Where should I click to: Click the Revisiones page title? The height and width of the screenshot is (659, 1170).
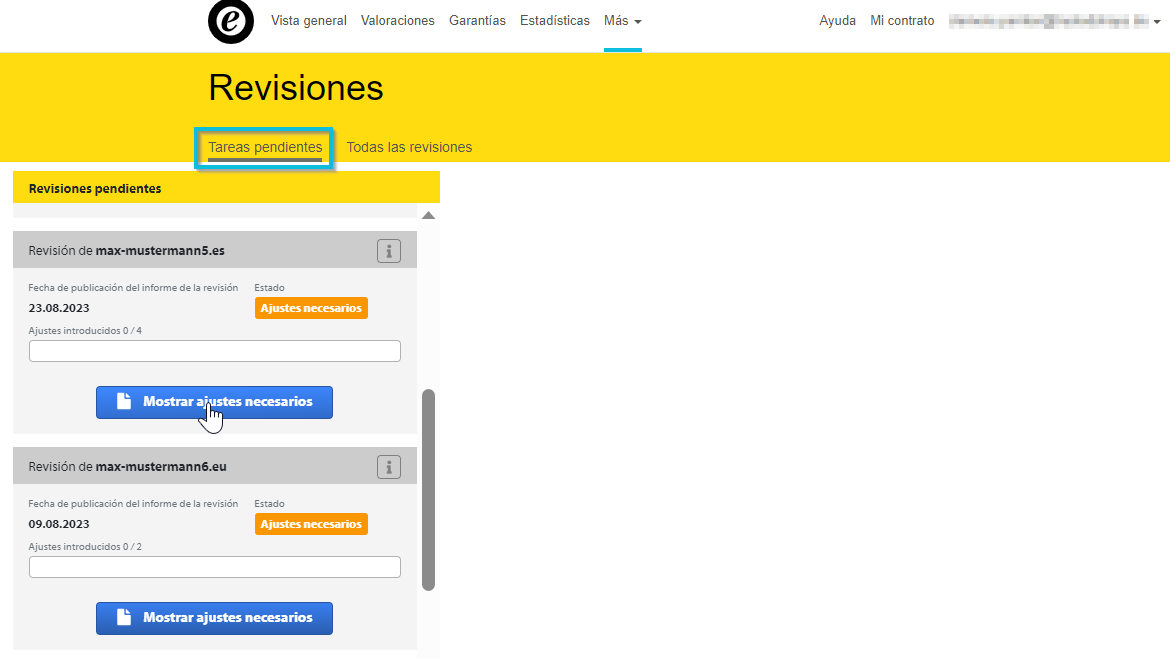point(295,88)
